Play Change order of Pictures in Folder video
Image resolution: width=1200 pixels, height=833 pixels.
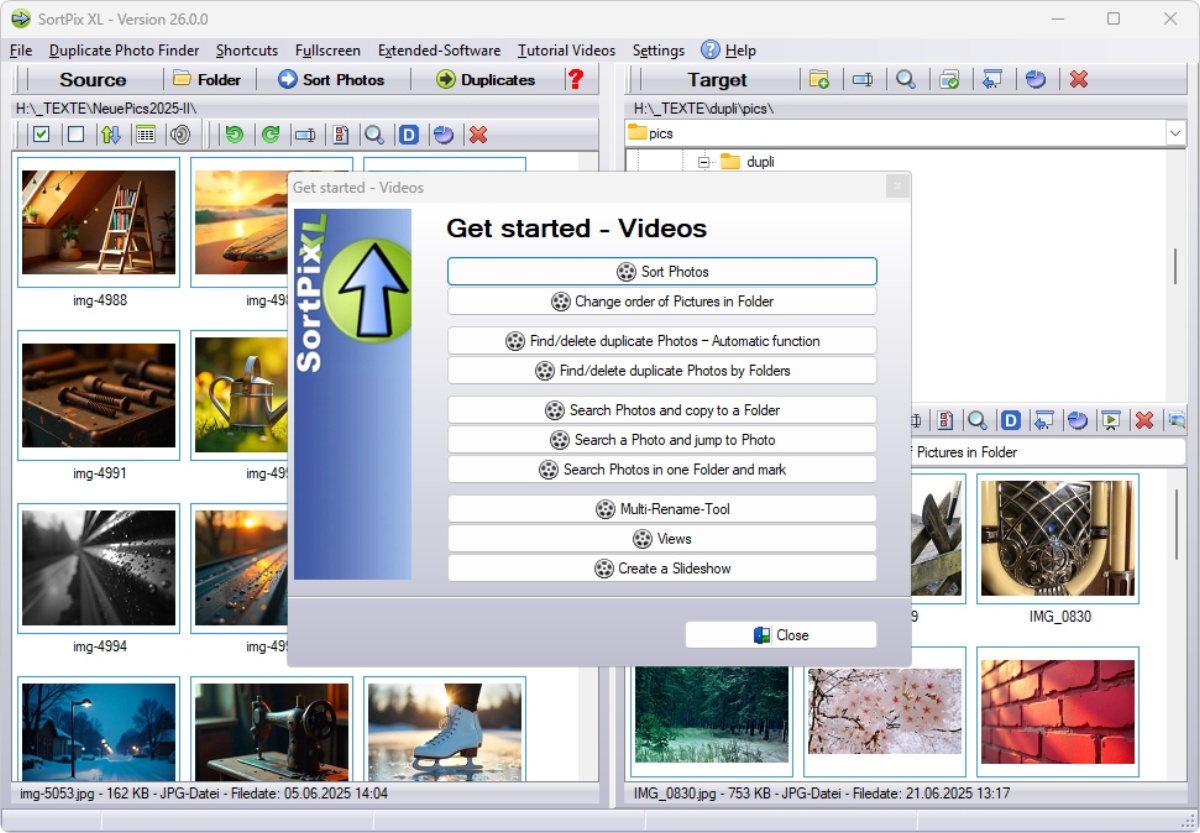662,301
